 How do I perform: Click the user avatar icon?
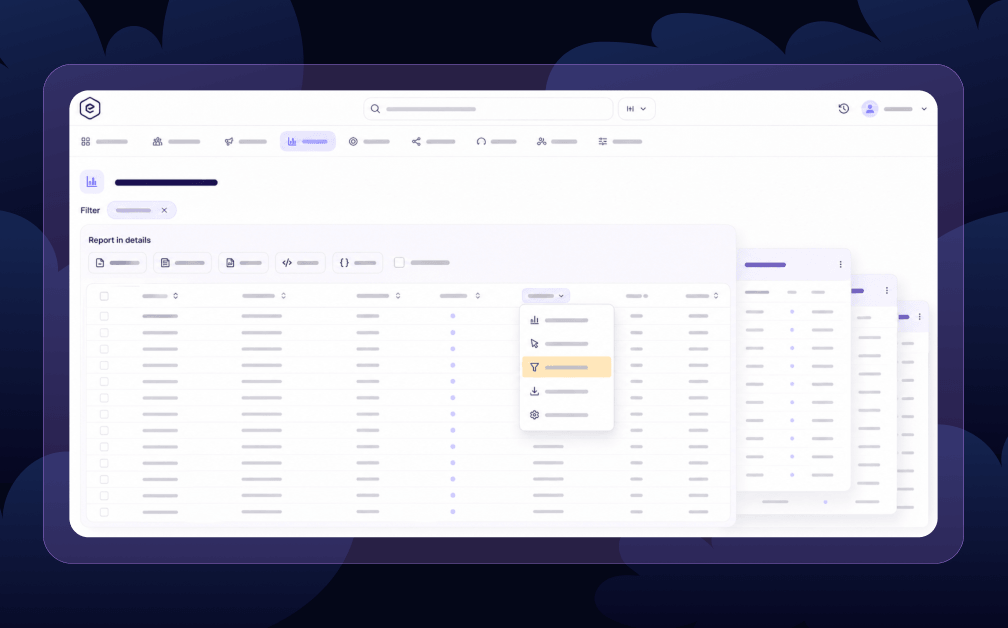point(870,109)
